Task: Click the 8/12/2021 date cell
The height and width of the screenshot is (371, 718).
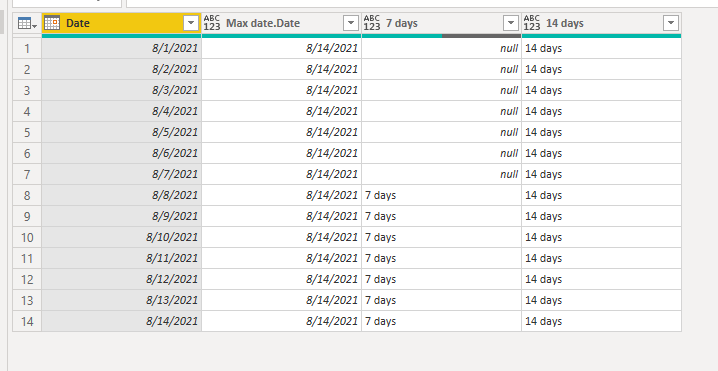Action: (x=121, y=279)
